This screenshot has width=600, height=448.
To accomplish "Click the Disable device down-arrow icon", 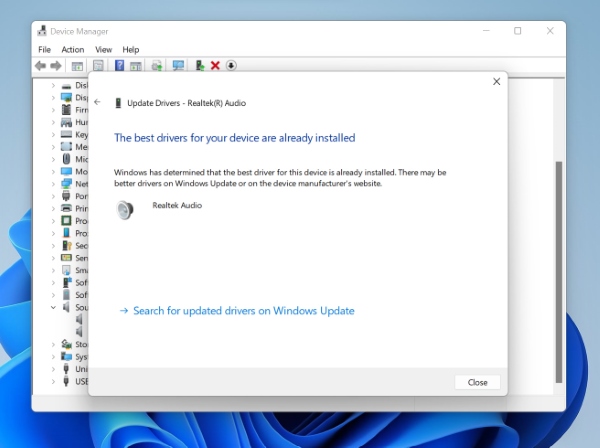I will pyautogui.click(x=231, y=66).
